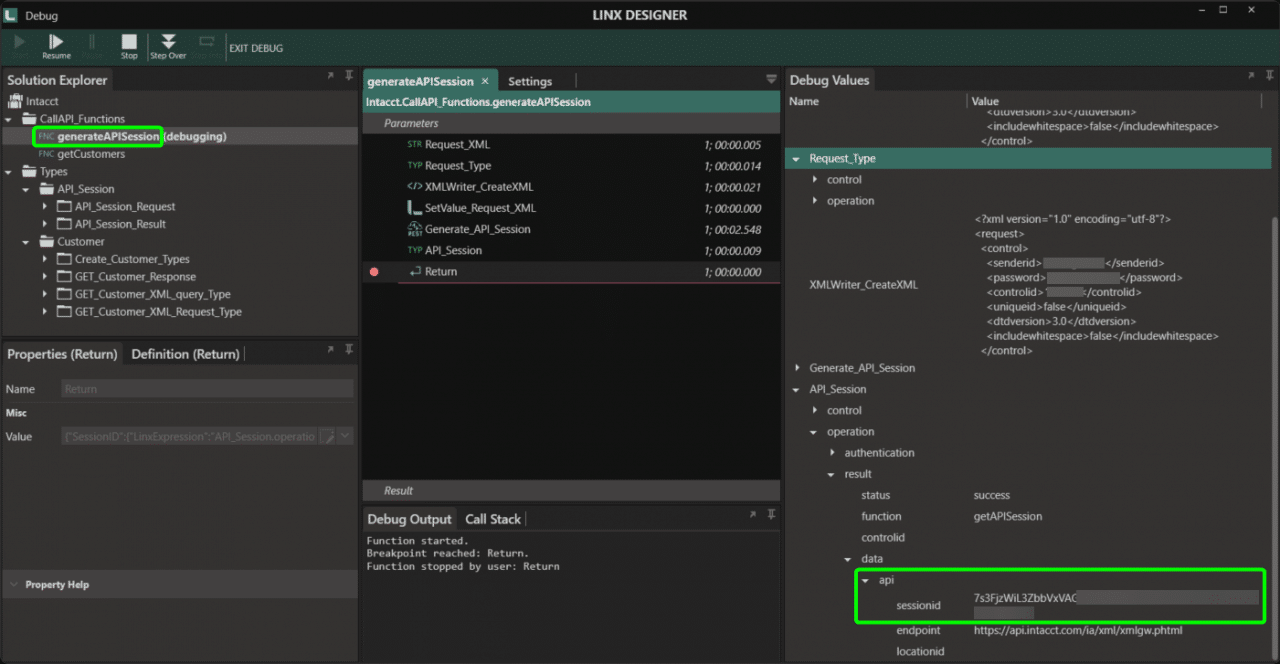Expand the Generate_API_Session debug value
Screen dimensions: 1280x664
click(797, 368)
